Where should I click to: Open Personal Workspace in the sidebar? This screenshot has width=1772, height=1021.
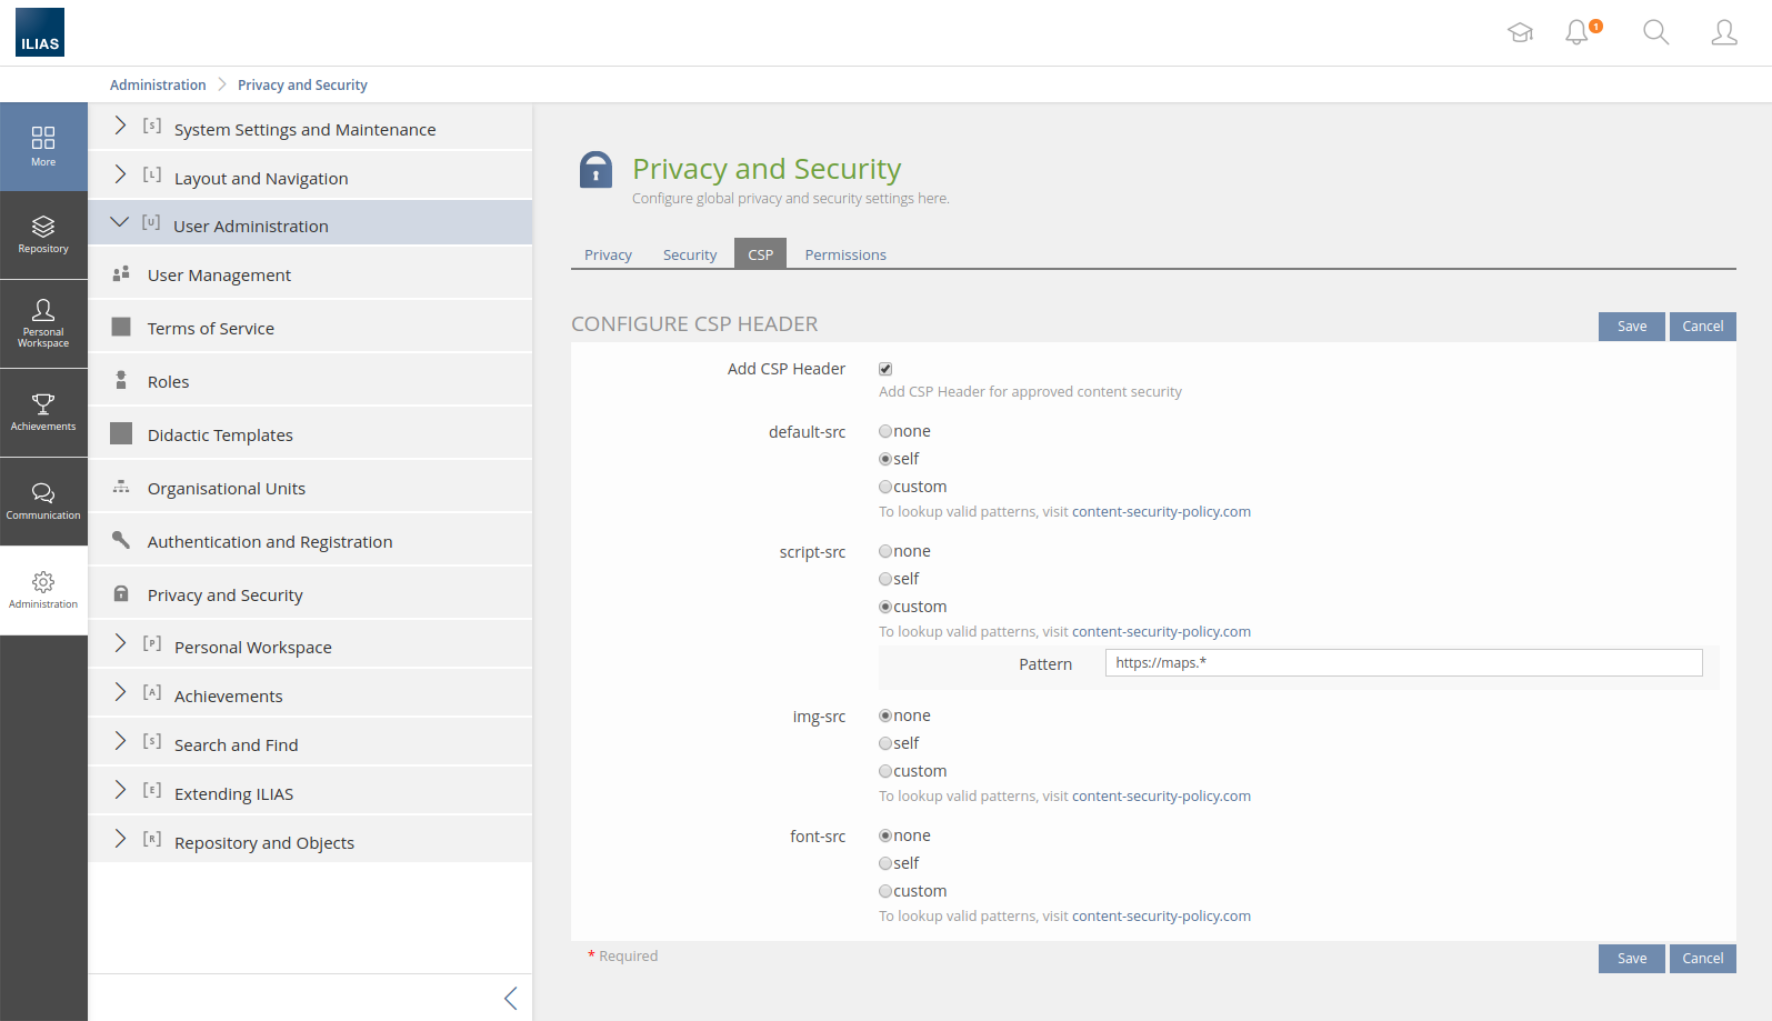coord(43,323)
